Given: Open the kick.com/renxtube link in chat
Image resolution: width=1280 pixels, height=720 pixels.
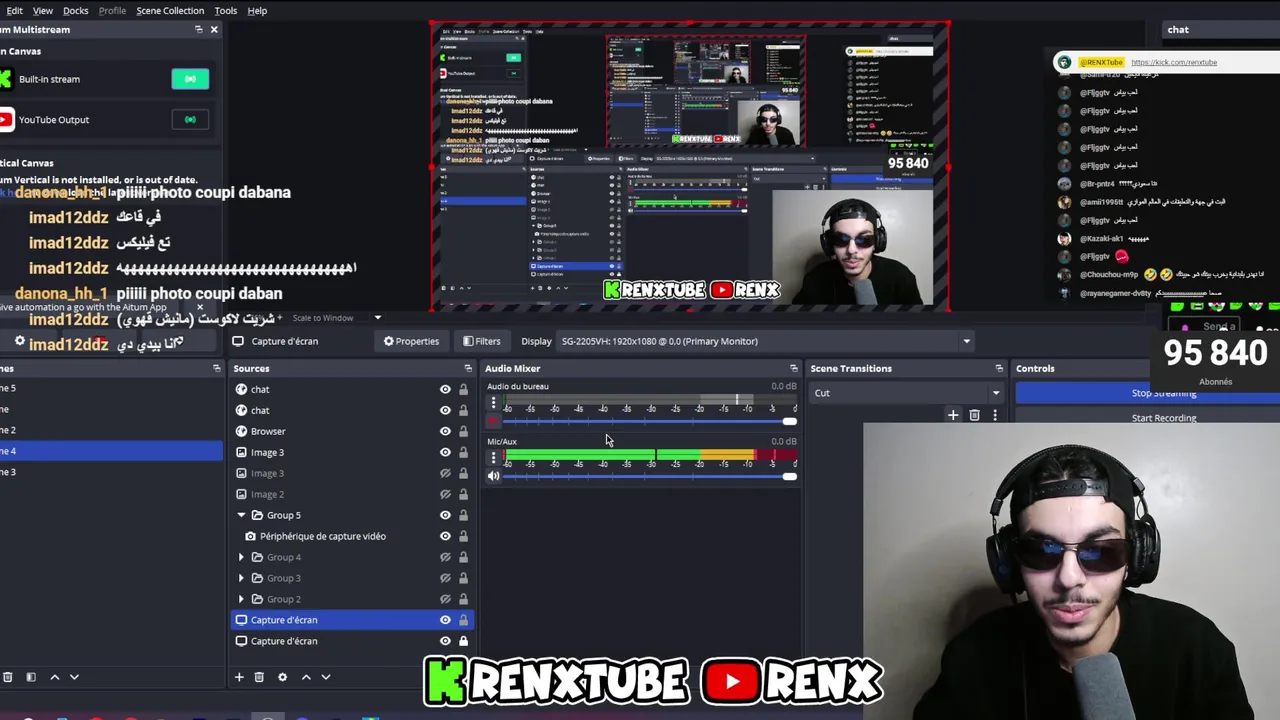Looking at the screenshot, I should coord(1174,62).
